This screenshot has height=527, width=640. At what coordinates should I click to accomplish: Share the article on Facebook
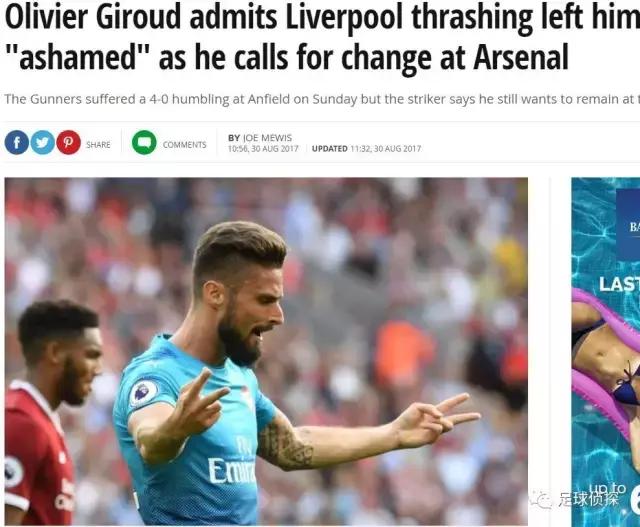(x=17, y=142)
